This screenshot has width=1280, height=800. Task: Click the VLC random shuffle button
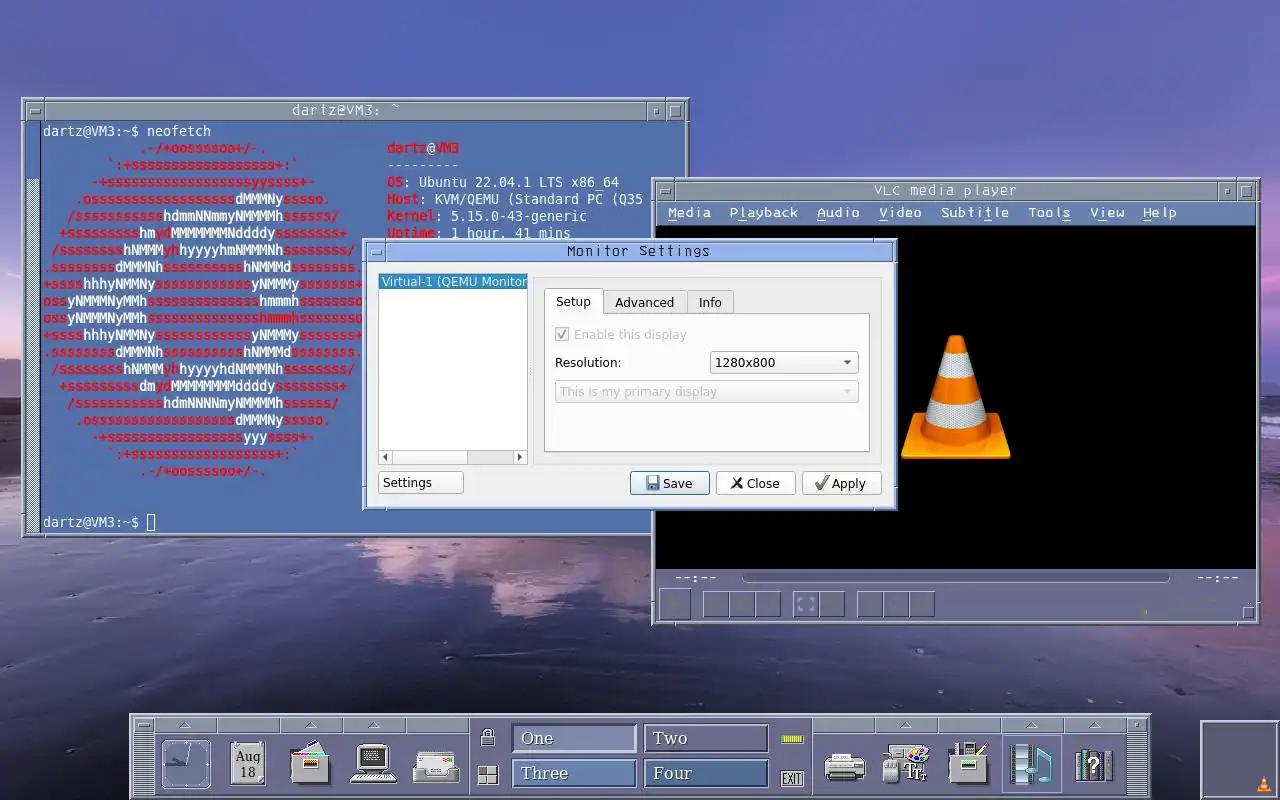pyautogui.click(x=922, y=604)
